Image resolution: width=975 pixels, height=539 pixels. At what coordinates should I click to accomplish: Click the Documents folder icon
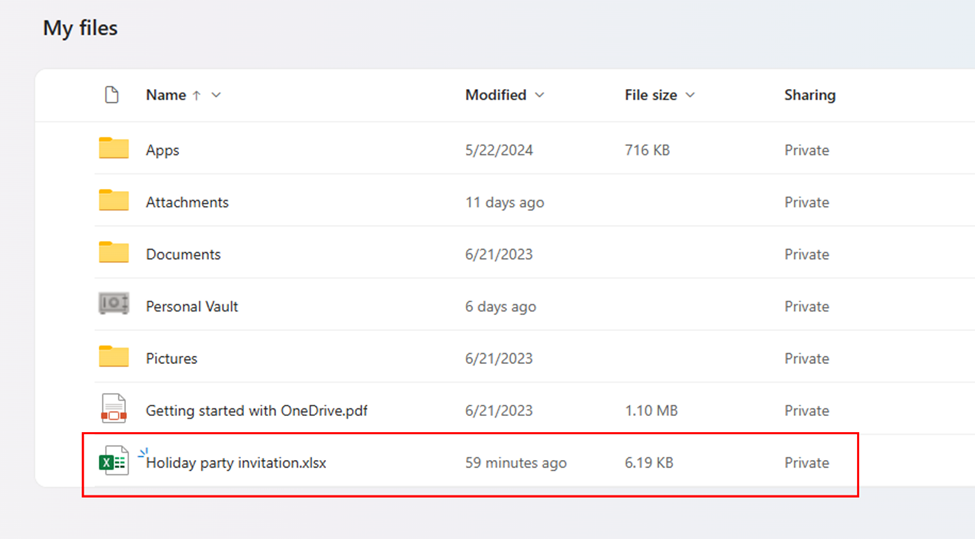pos(114,253)
